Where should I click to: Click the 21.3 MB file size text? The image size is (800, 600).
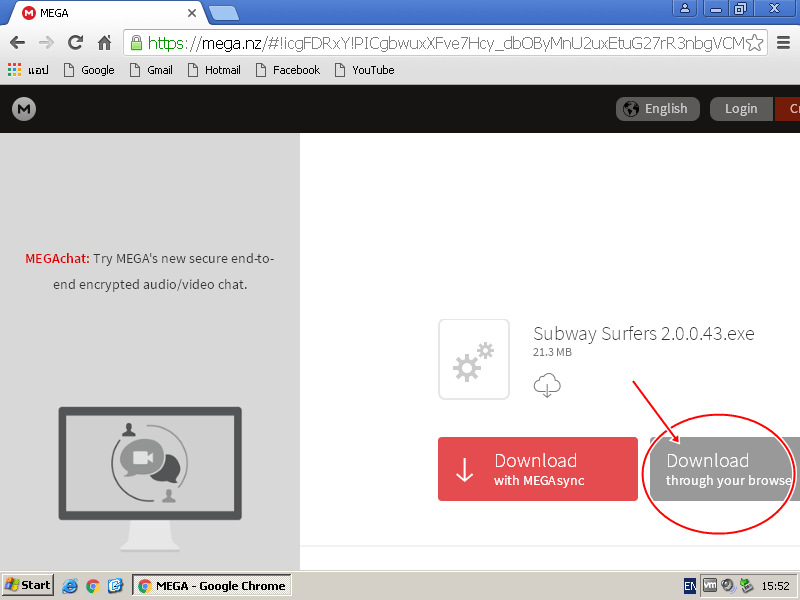pos(553,352)
